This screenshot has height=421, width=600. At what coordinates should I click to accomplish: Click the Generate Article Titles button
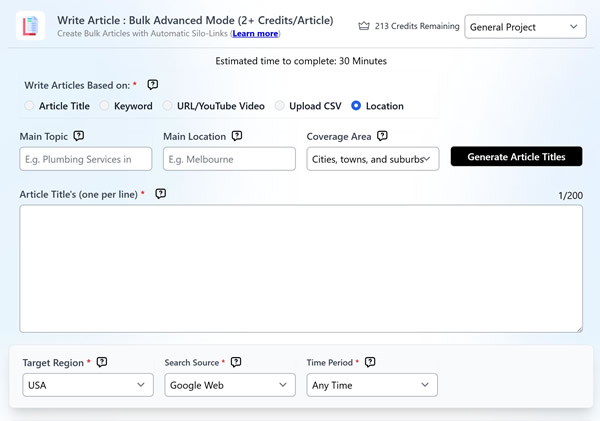pos(517,157)
